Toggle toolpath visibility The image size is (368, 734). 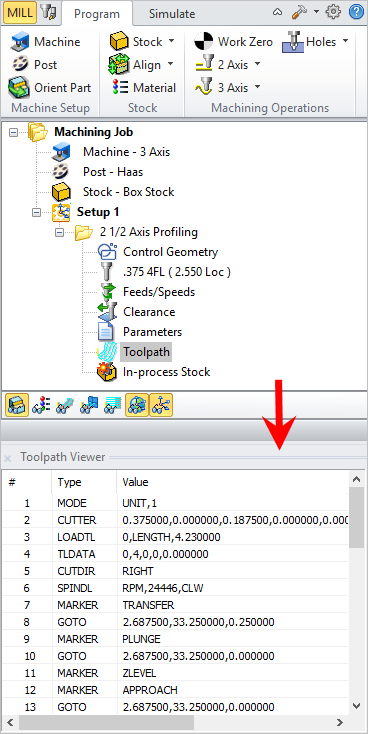point(65,405)
